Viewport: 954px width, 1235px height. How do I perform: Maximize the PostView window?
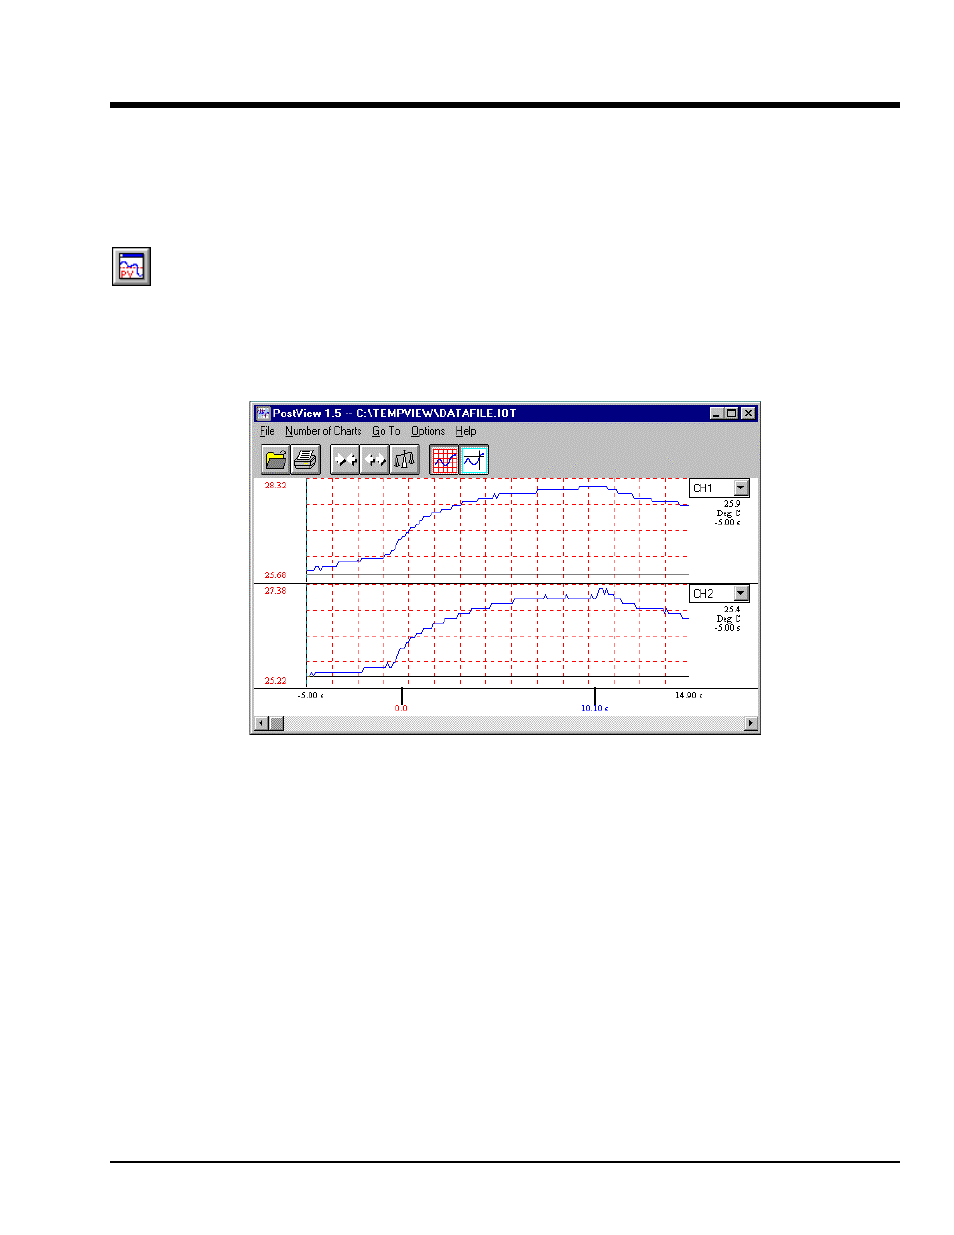click(731, 413)
